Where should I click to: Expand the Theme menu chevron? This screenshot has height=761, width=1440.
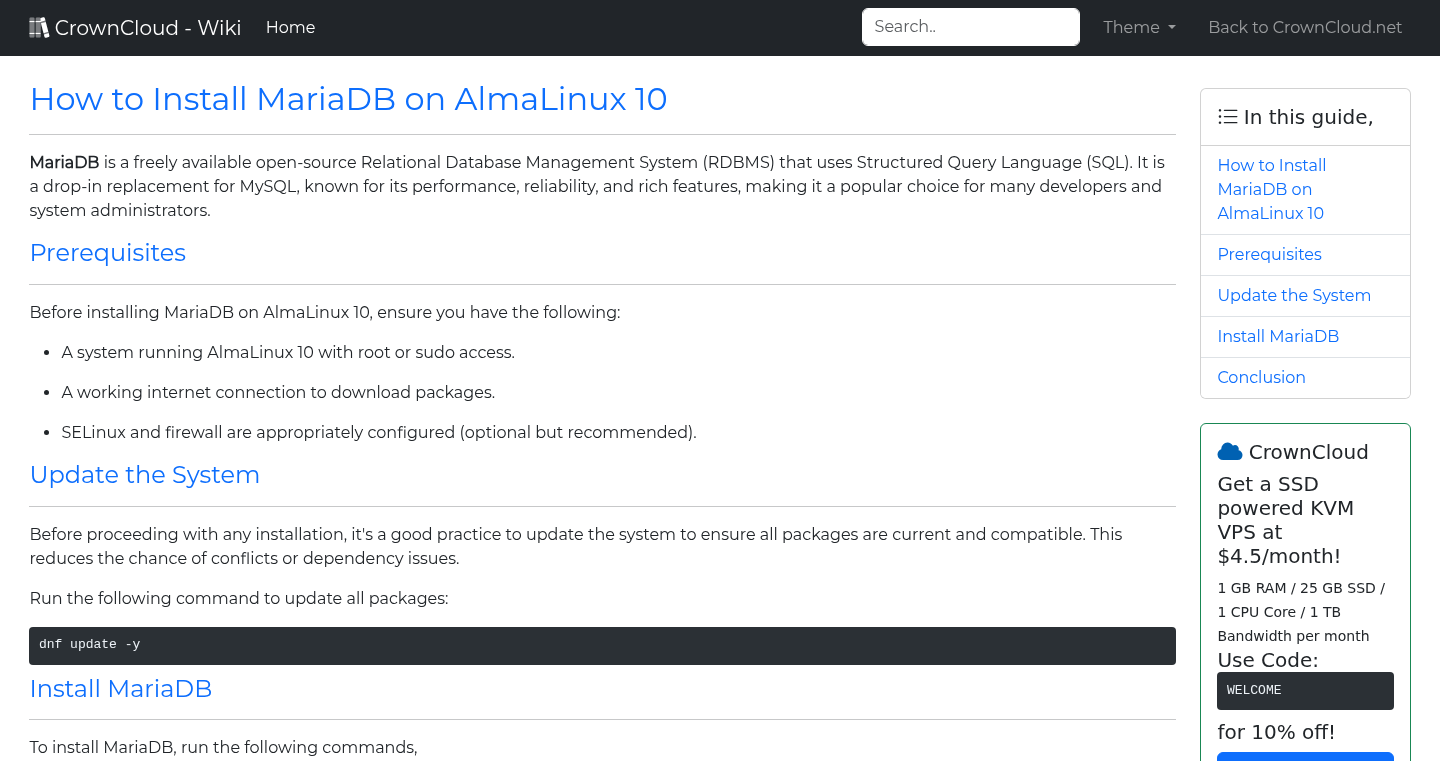pos(1172,28)
